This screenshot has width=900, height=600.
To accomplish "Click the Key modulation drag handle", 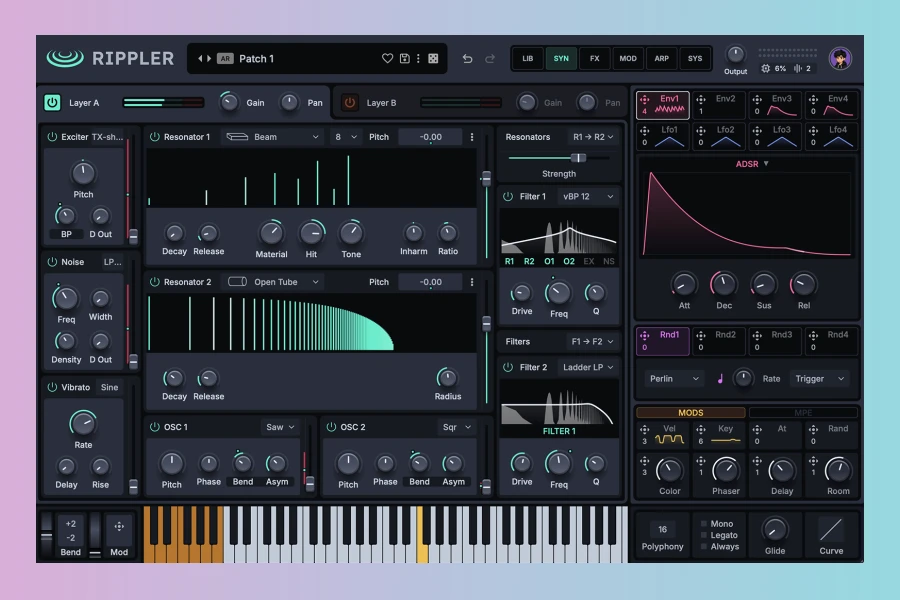I will pos(701,429).
